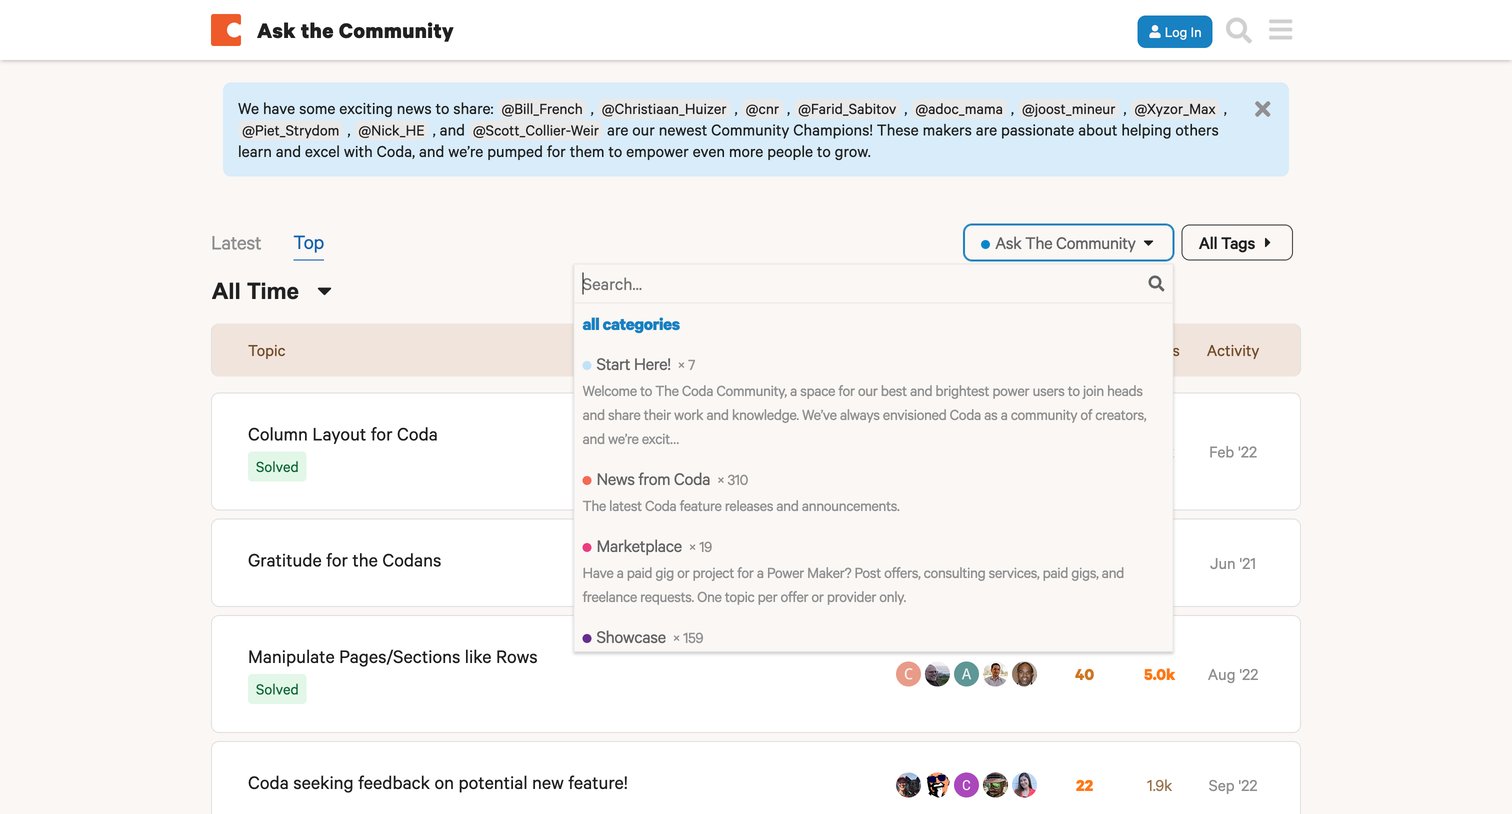Open the @Christiaan_Huizer mention
Image resolution: width=1512 pixels, height=814 pixels.
point(664,109)
